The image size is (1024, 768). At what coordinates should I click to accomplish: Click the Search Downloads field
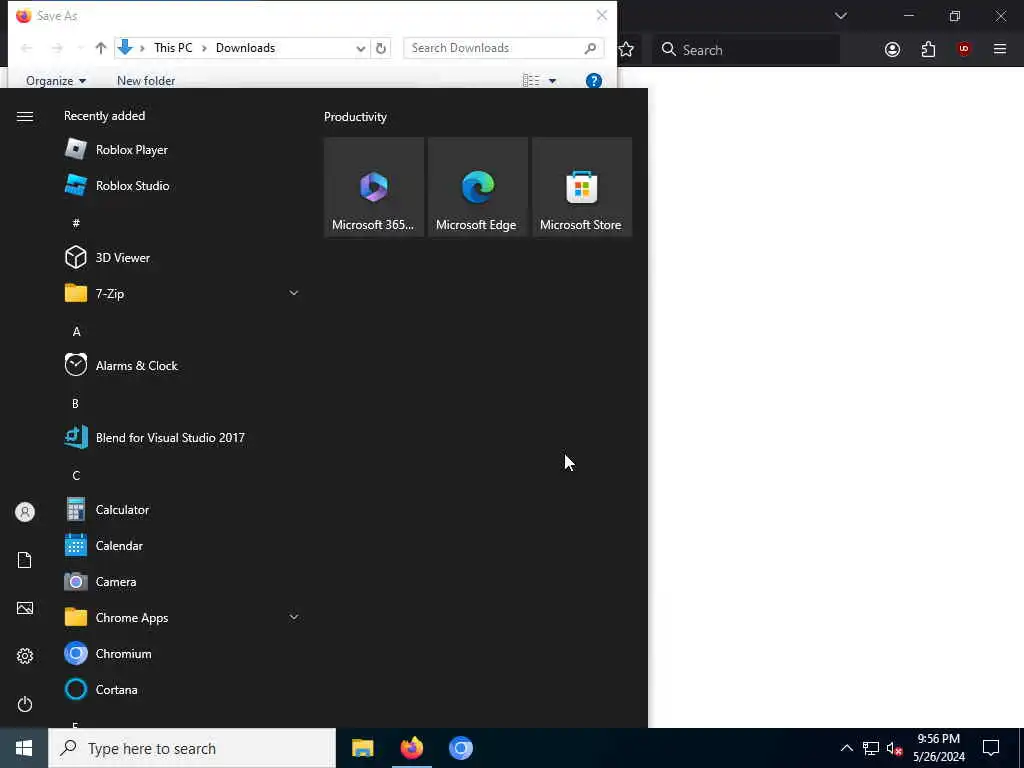(x=504, y=48)
